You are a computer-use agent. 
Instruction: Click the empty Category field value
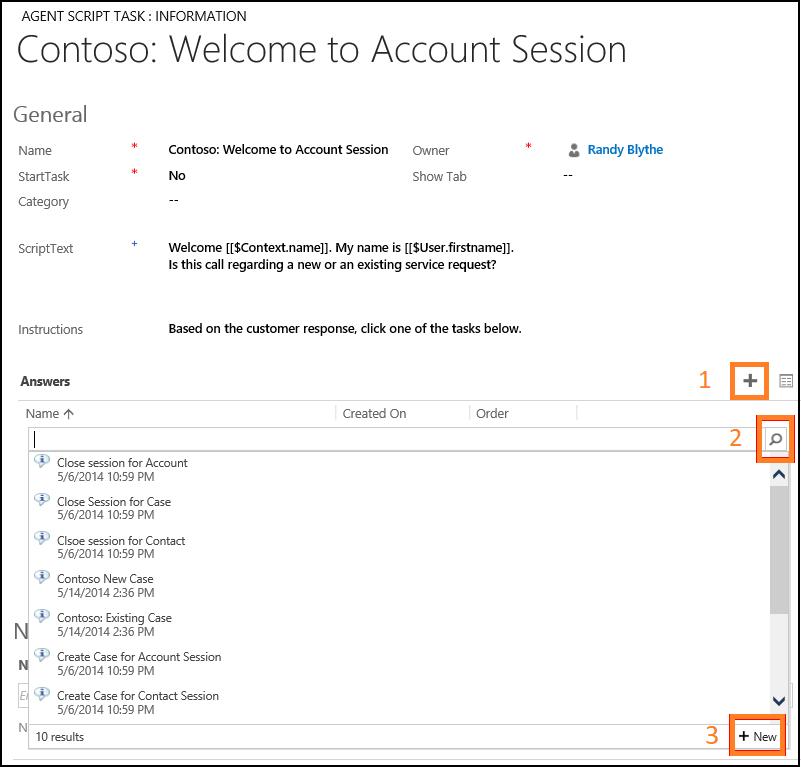(x=174, y=200)
